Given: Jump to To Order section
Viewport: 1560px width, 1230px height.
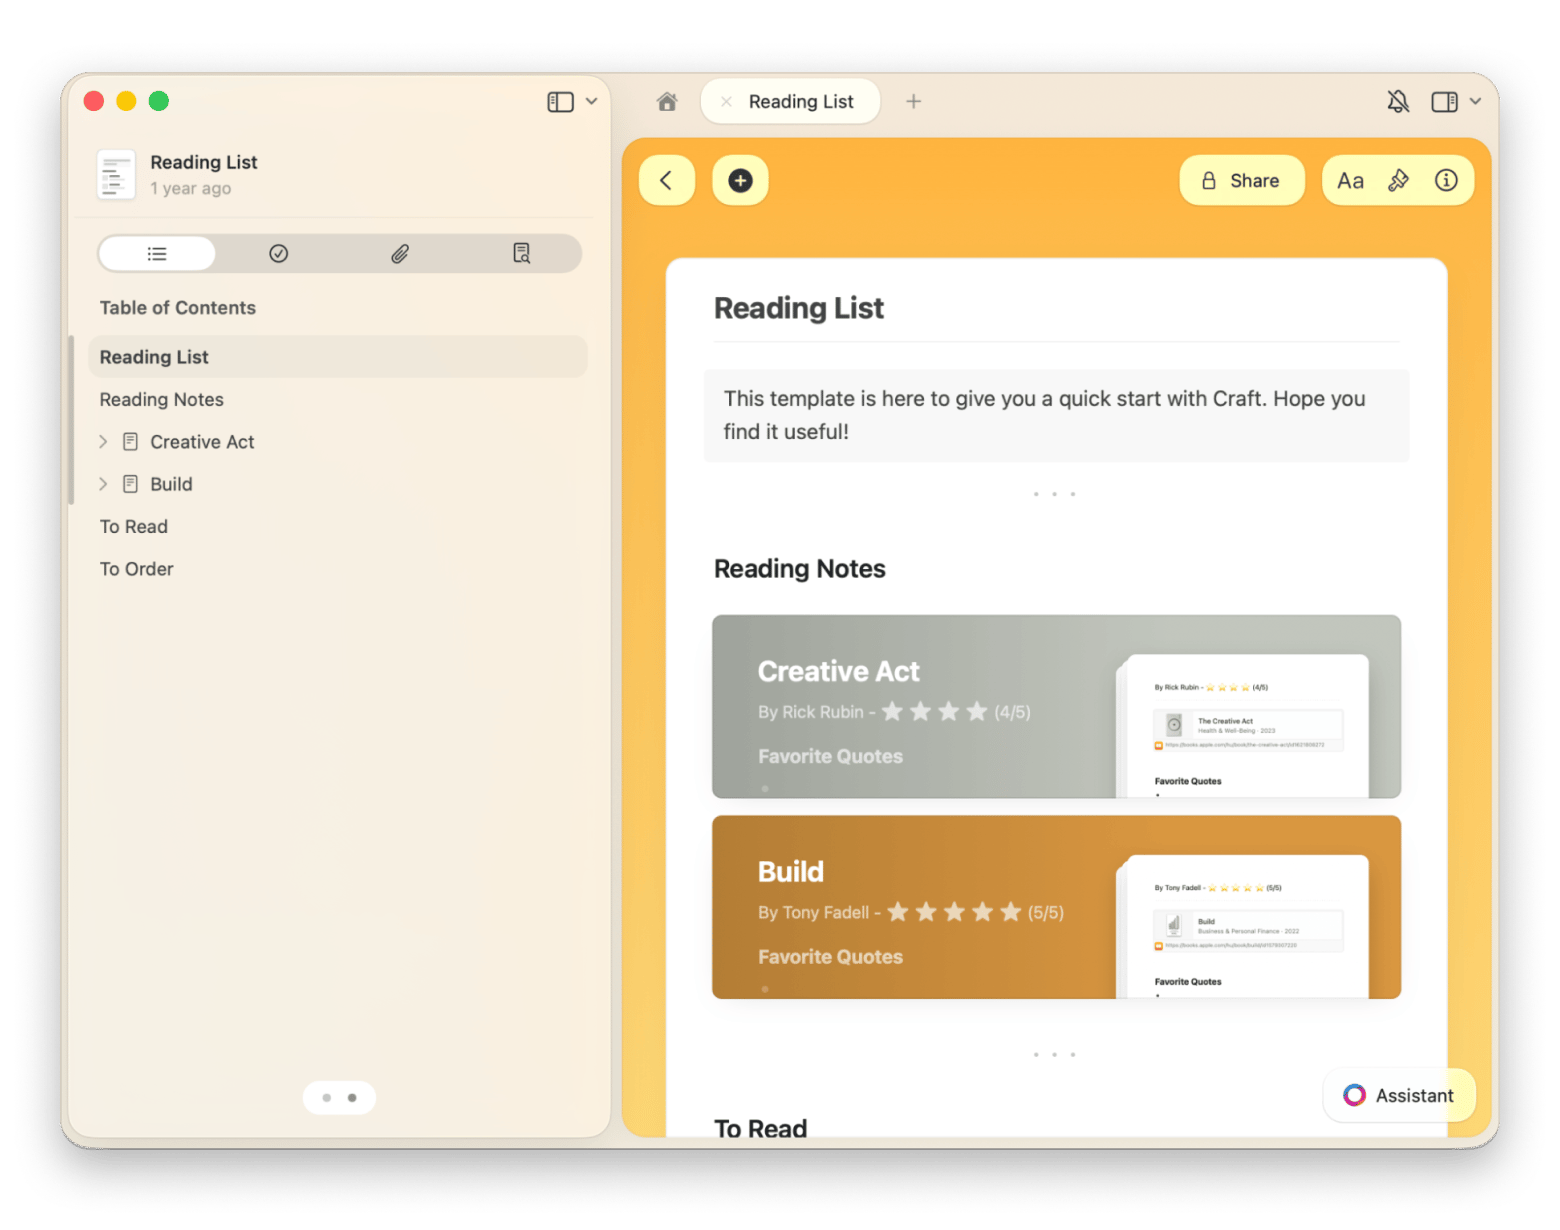Looking at the screenshot, I should coord(136,569).
